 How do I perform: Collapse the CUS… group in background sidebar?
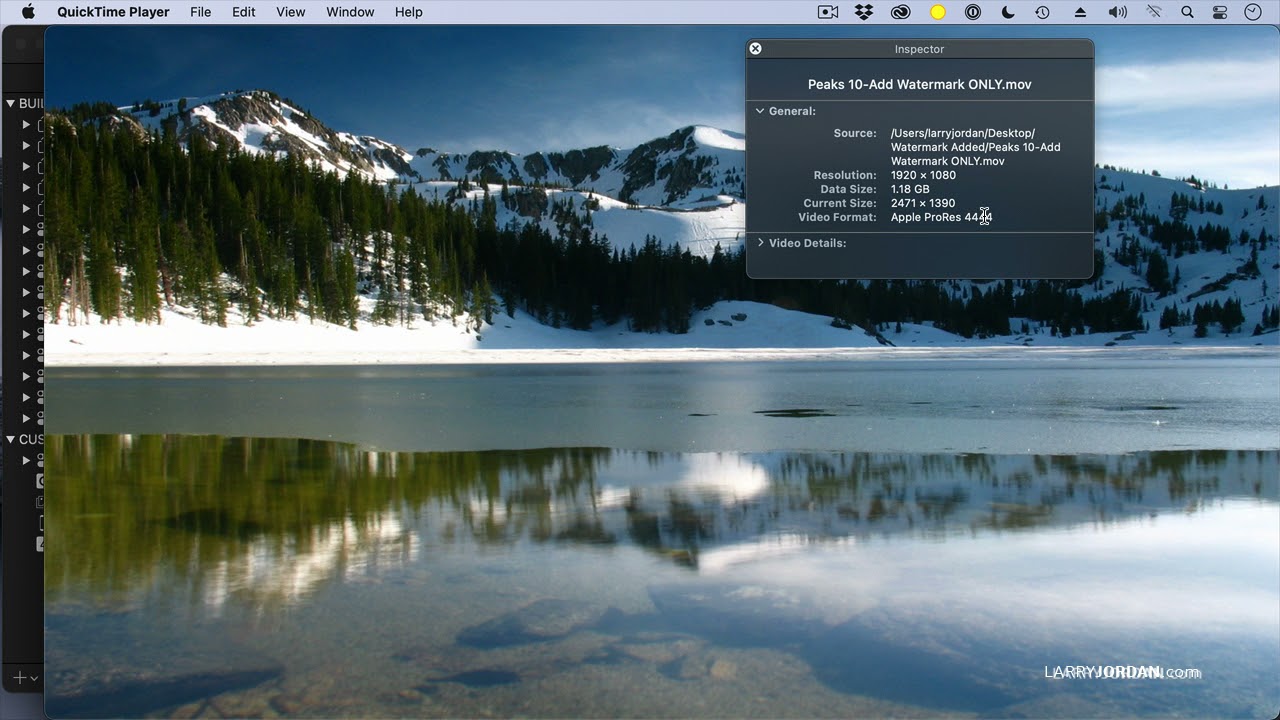[x=11, y=439]
